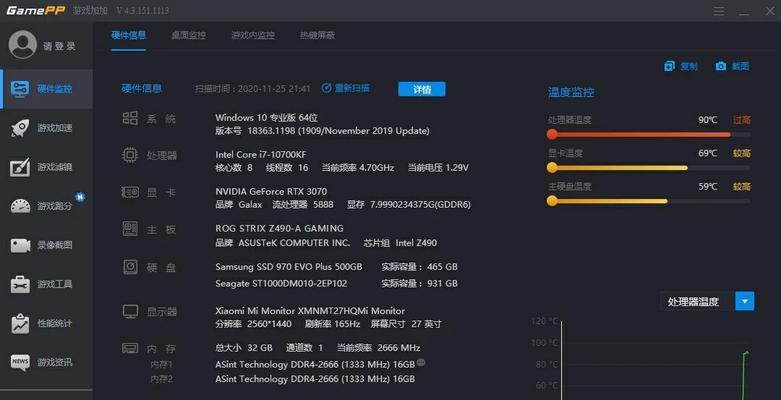Click the 显卡 graphics card icon
The image size is (781, 400).
pos(130,192)
